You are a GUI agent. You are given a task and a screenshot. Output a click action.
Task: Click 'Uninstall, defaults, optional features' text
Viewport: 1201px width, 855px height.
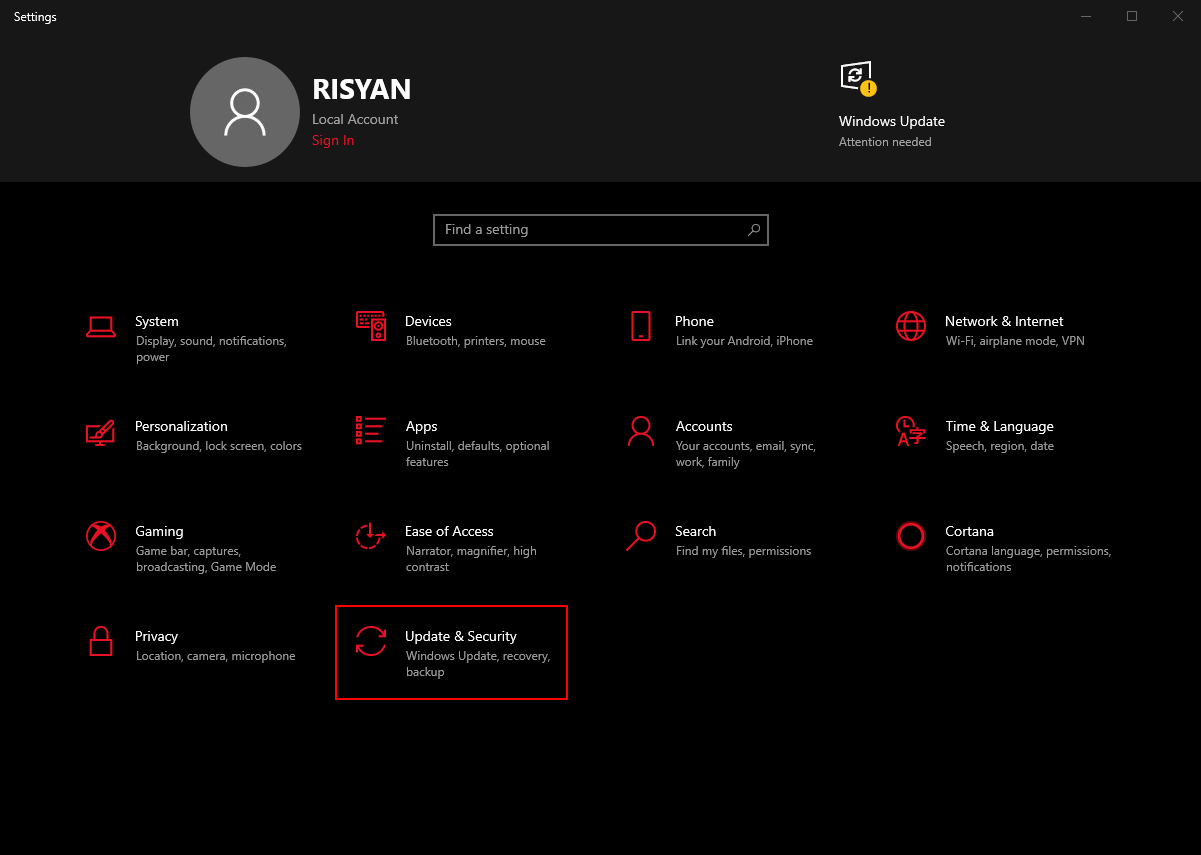pyautogui.click(x=478, y=454)
